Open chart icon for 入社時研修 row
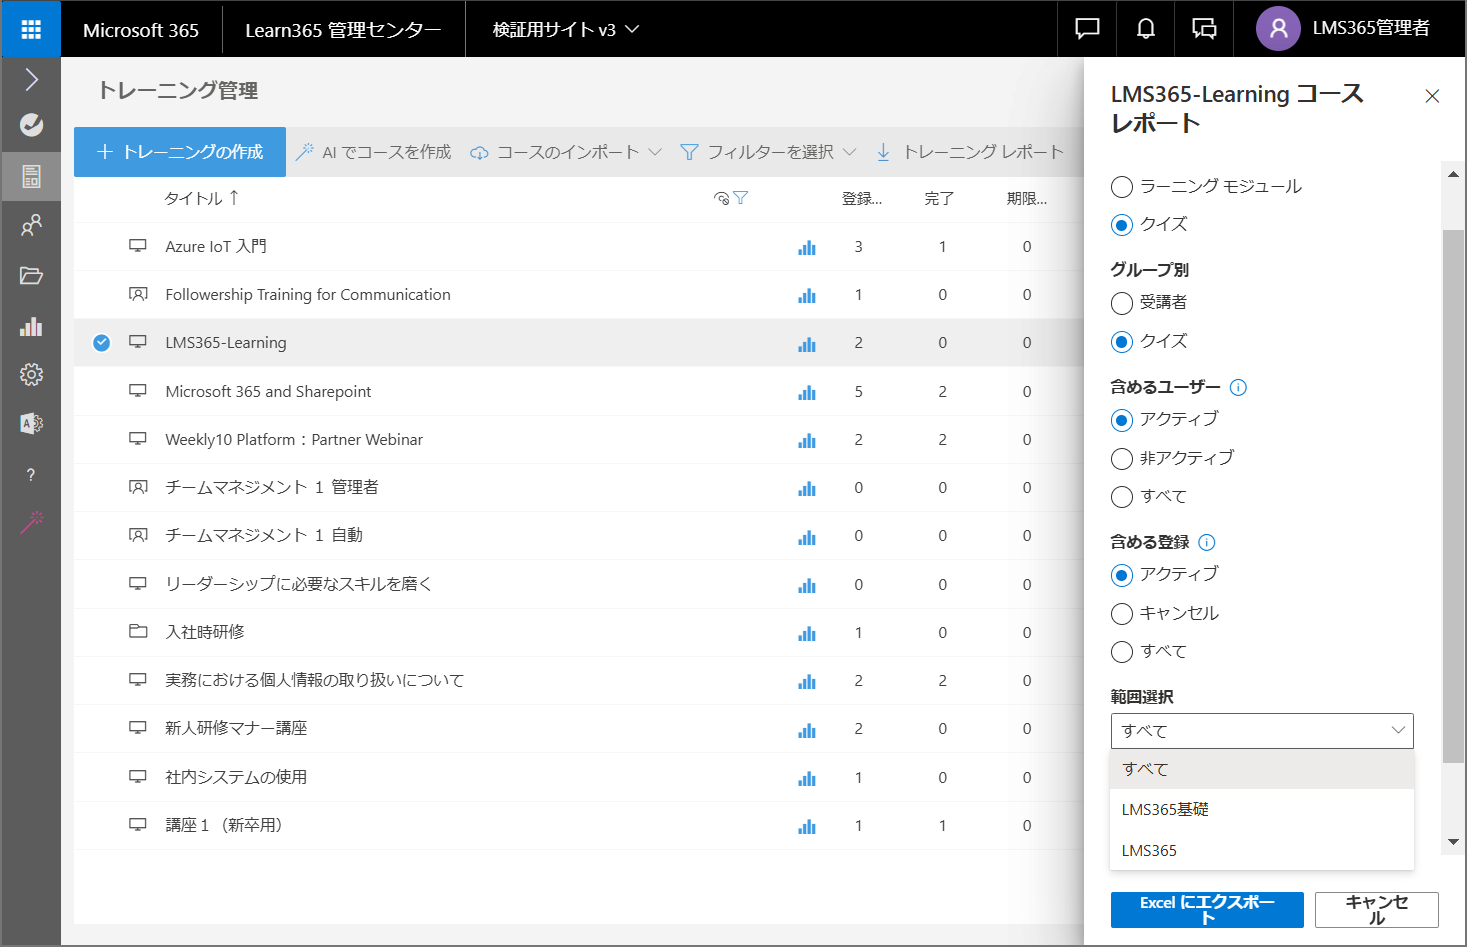The image size is (1467, 947). click(807, 633)
